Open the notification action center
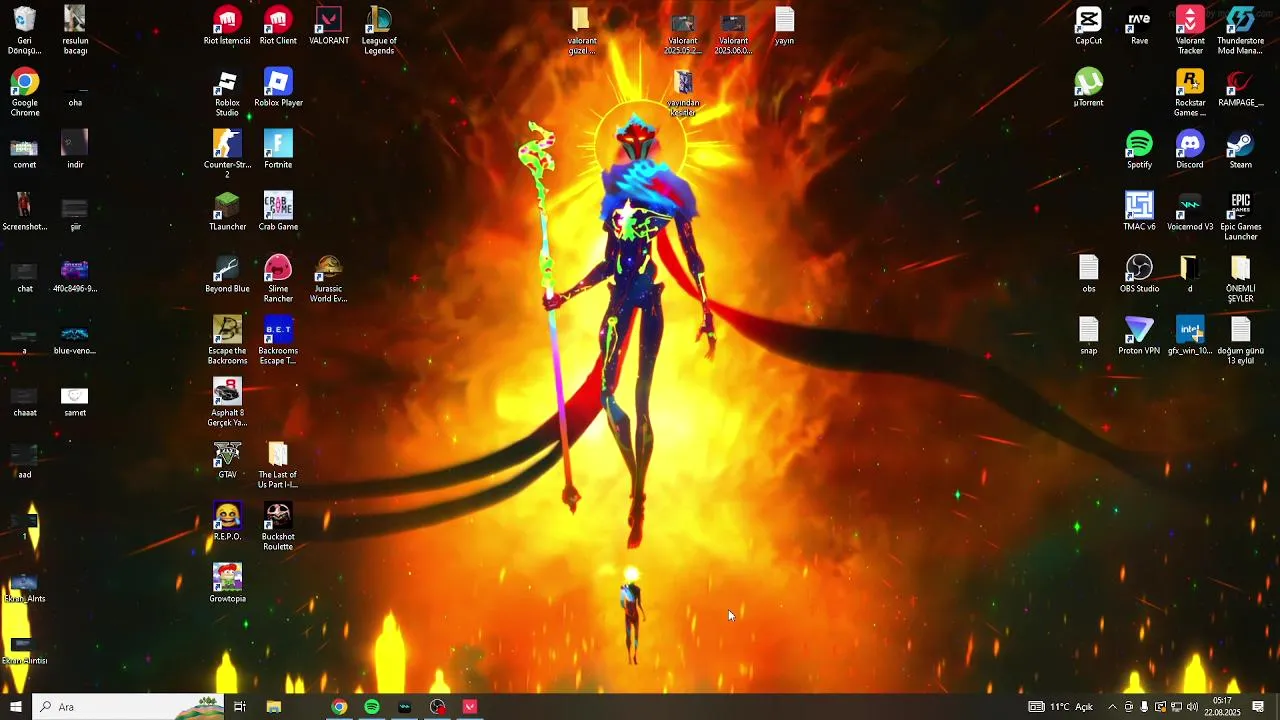Image resolution: width=1280 pixels, height=720 pixels. pyautogui.click(x=1259, y=707)
